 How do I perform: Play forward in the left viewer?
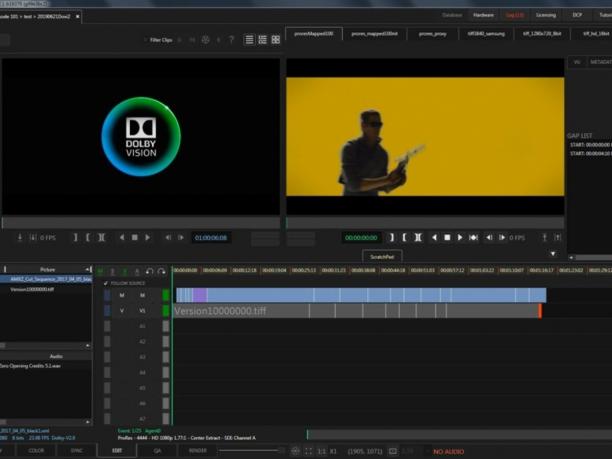[x=148, y=237]
